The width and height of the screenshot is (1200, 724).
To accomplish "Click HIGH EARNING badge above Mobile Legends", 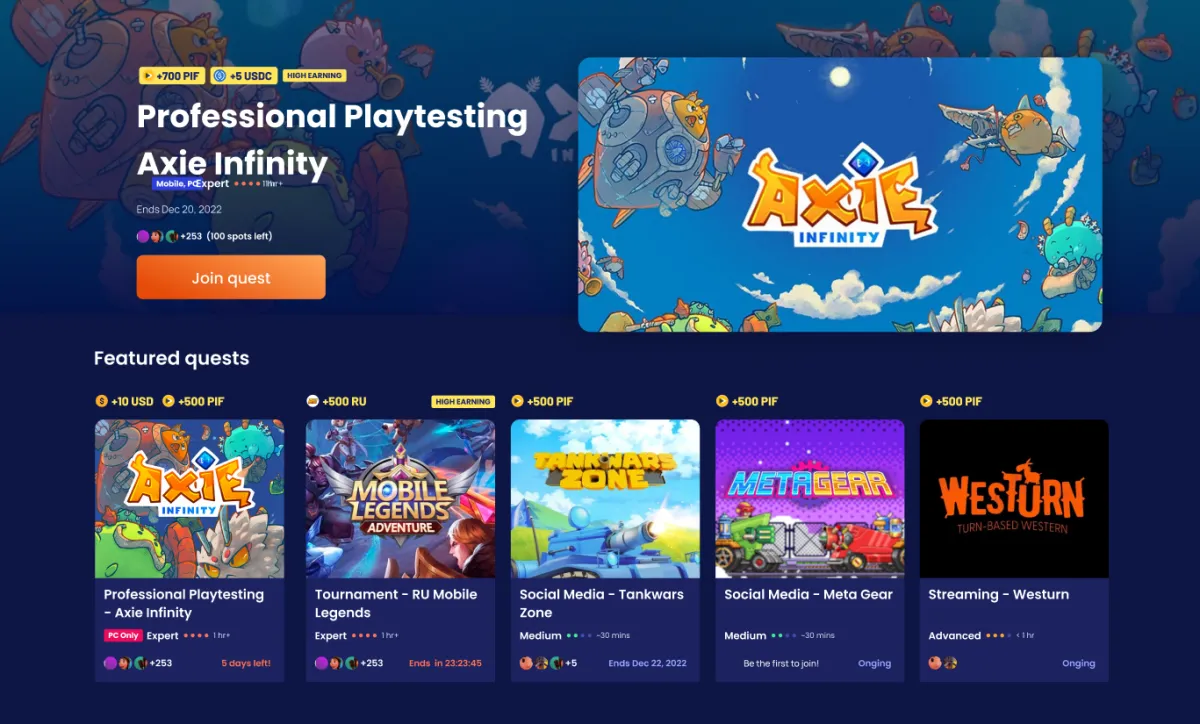I will (x=463, y=401).
